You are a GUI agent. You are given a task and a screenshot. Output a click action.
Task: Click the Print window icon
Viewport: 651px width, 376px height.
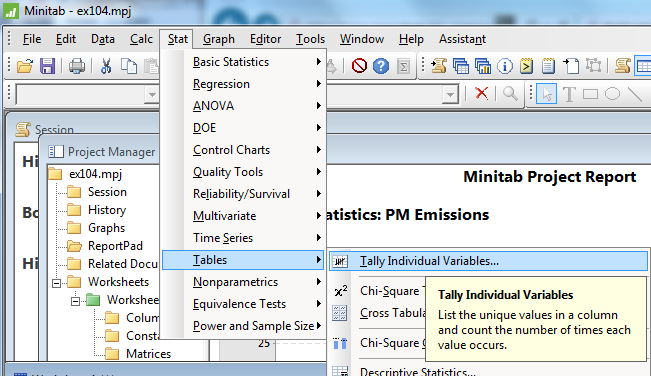[77, 66]
